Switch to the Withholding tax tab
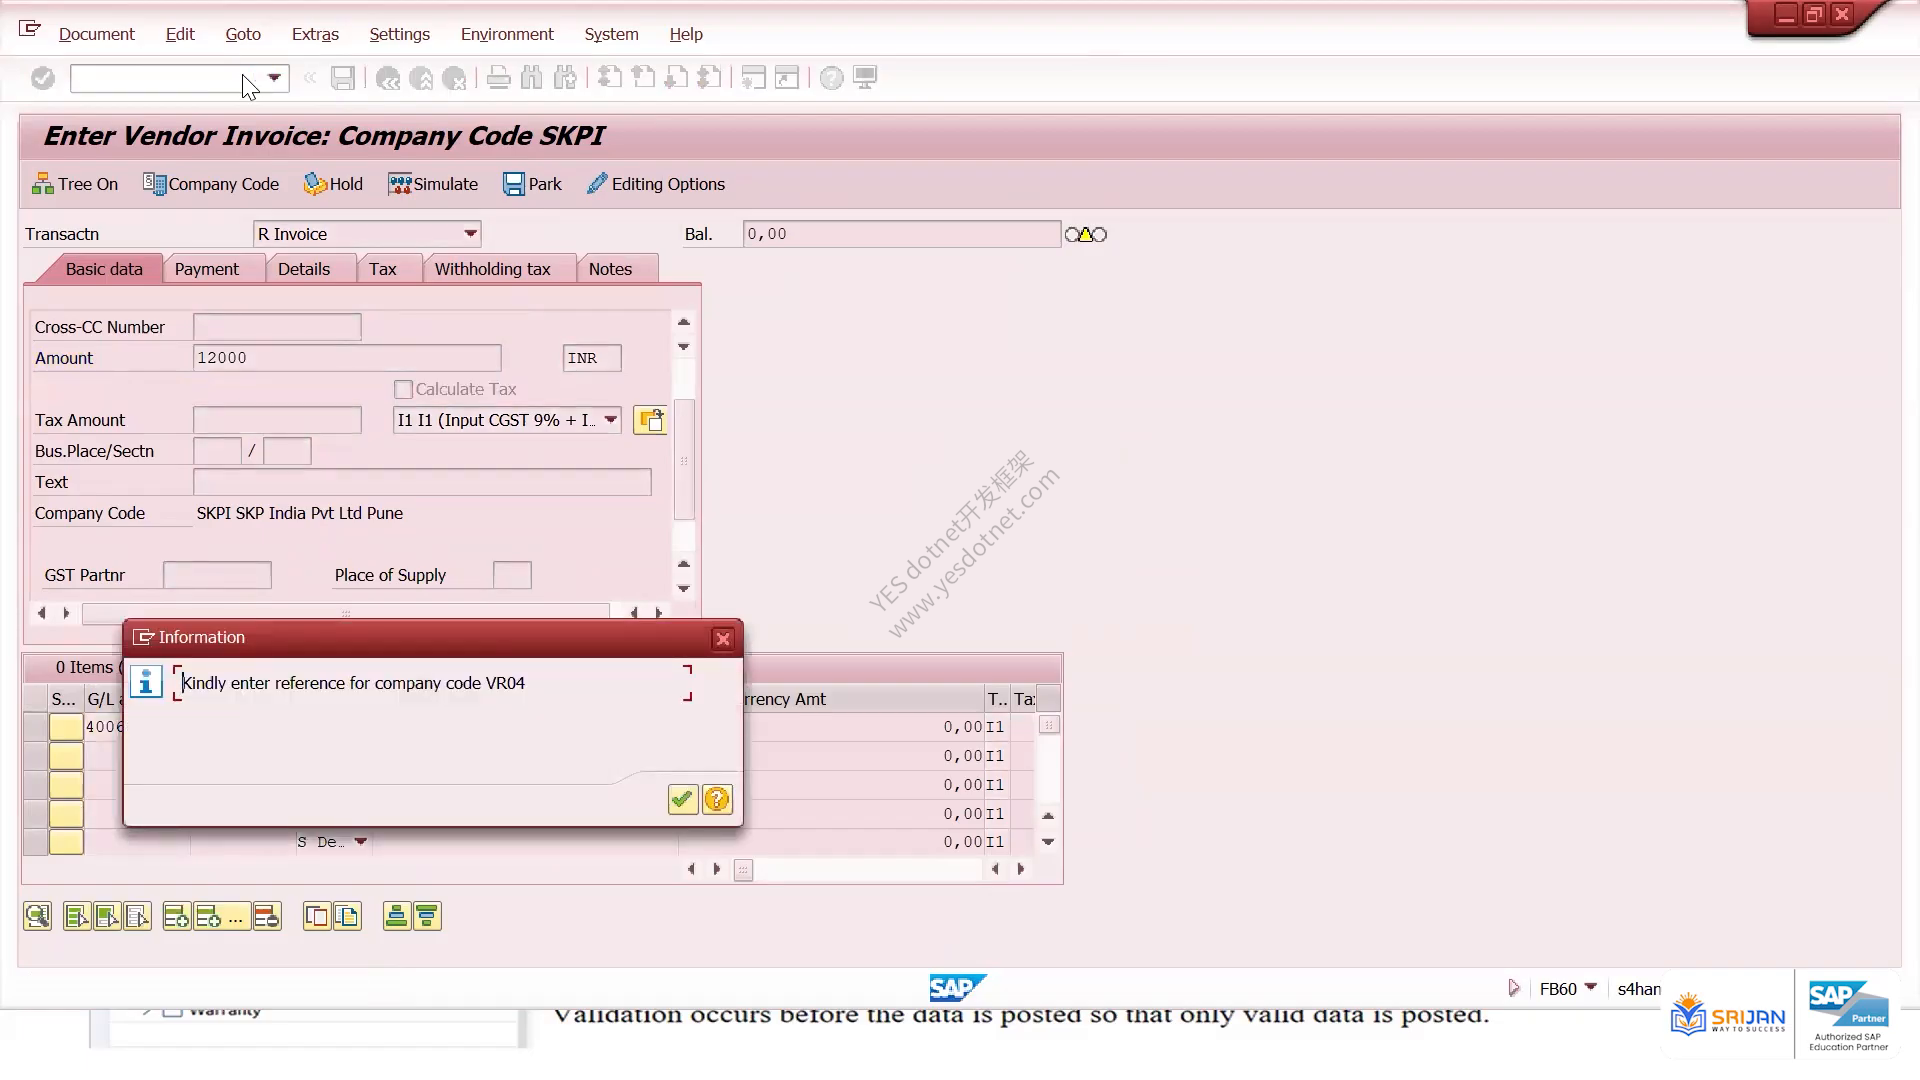 (x=492, y=269)
